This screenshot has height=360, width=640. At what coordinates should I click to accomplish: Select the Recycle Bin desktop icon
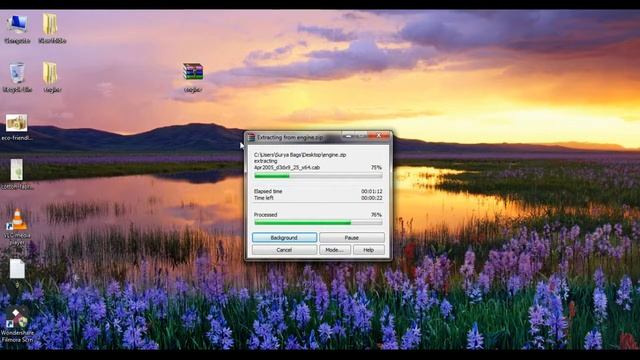17,77
